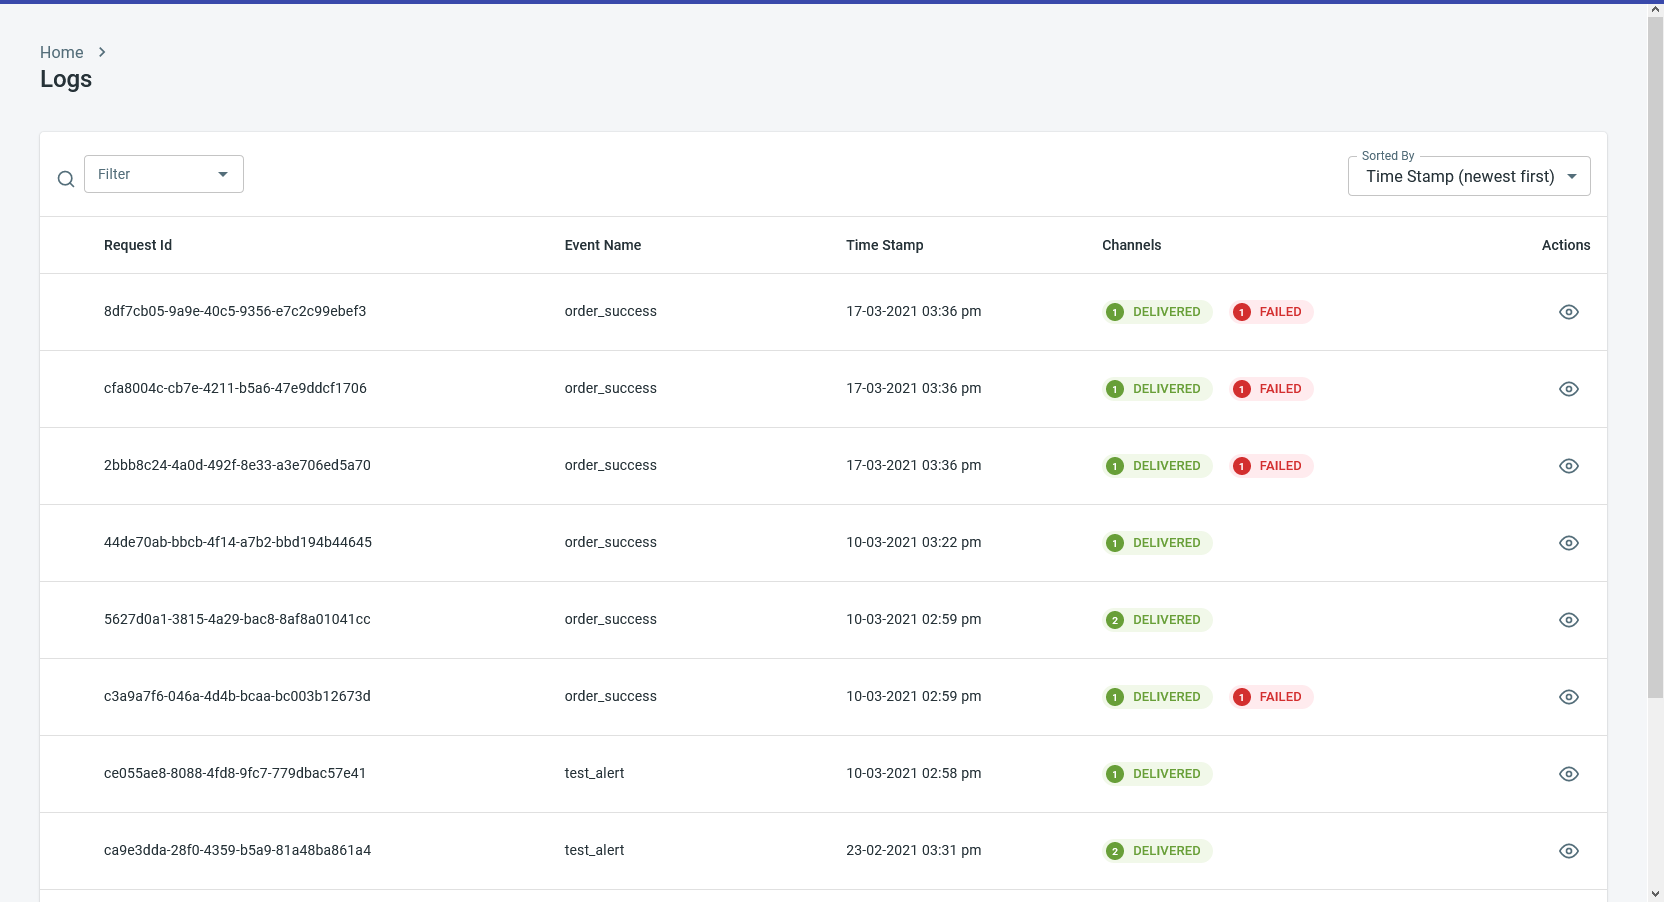Click DELIVERED badge in row ce055ae8

click(x=1157, y=774)
